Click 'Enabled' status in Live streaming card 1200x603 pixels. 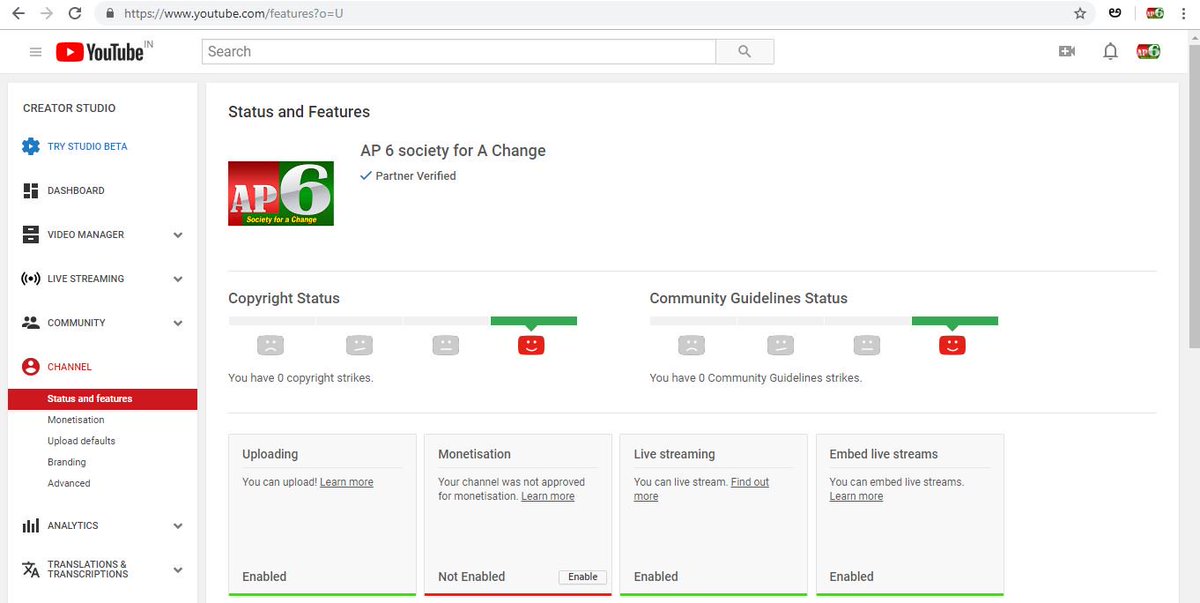[x=656, y=577]
